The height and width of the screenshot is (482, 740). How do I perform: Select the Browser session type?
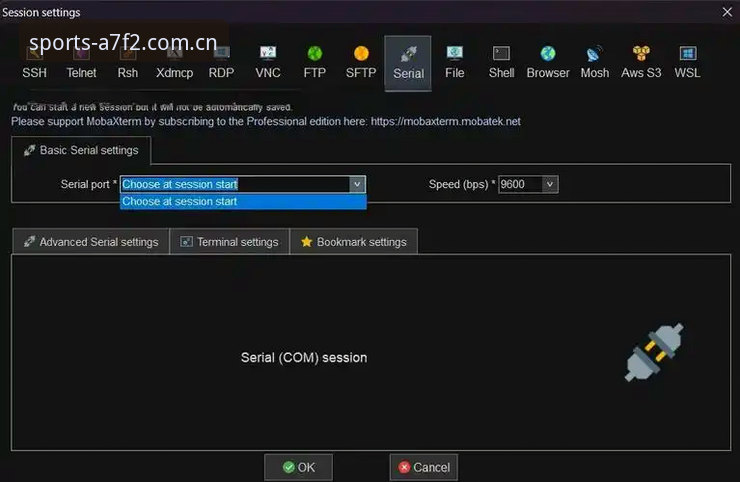pos(547,63)
